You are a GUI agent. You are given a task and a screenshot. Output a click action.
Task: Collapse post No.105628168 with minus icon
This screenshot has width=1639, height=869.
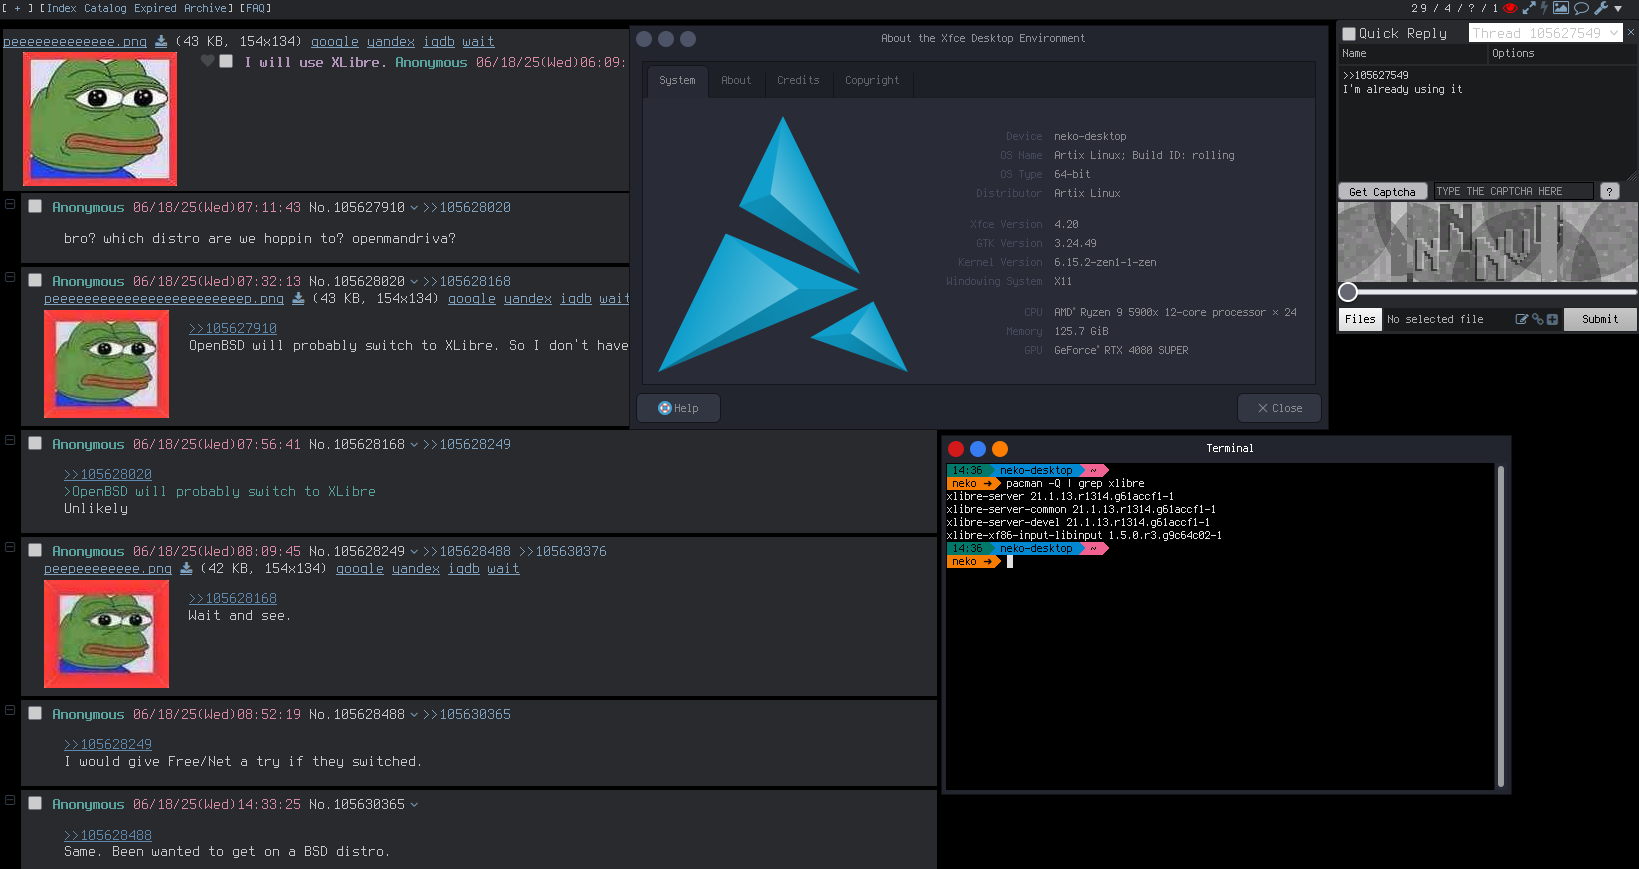(x=10, y=440)
